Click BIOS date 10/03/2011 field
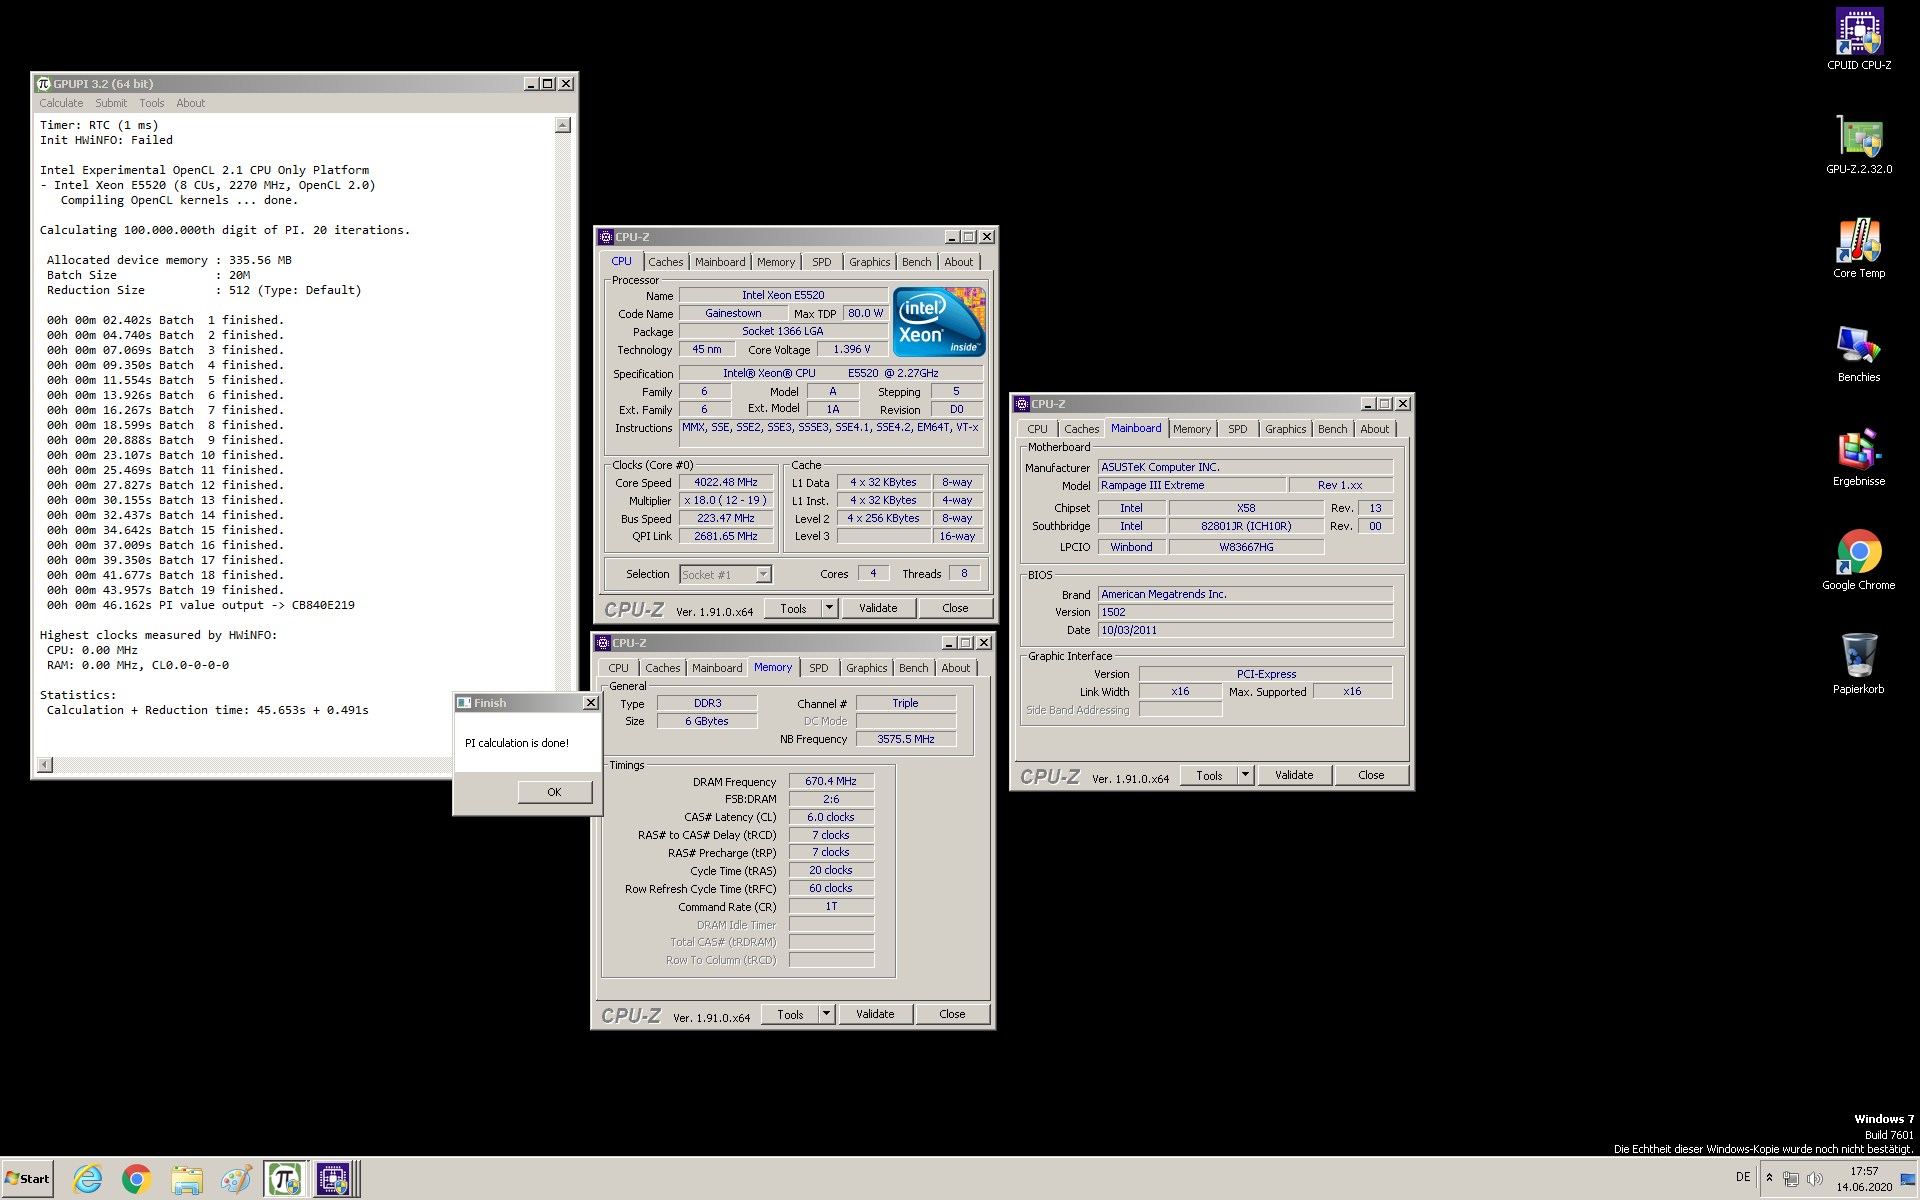1920x1200 pixels. (x=1245, y=630)
